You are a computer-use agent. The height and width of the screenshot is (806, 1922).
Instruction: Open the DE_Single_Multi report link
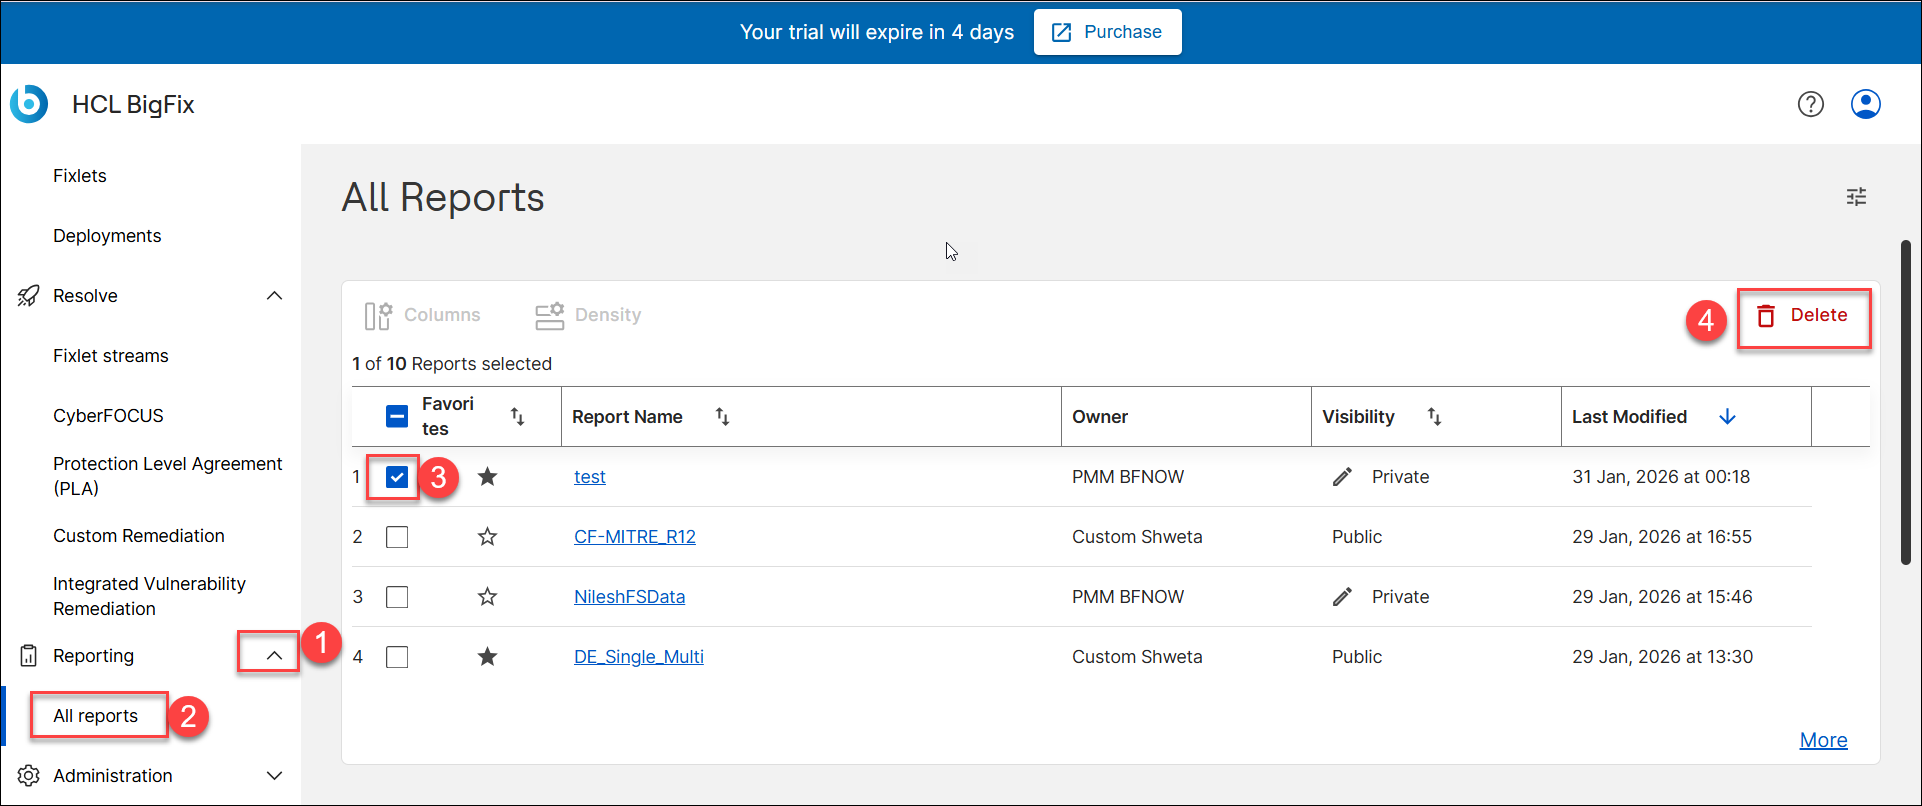[x=638, y=657]
